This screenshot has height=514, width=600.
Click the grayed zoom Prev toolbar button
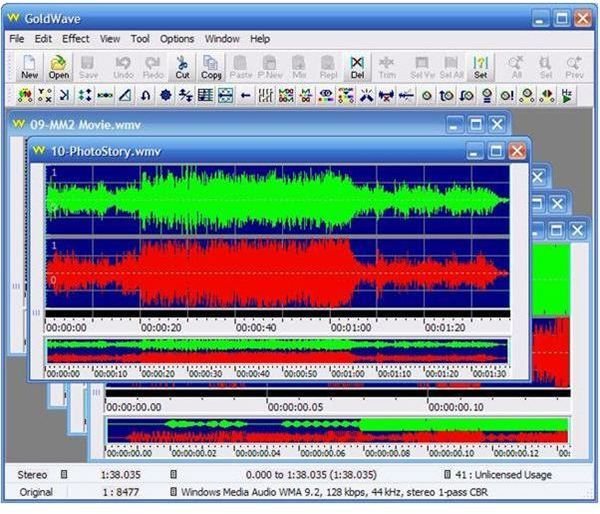(575, 67)
